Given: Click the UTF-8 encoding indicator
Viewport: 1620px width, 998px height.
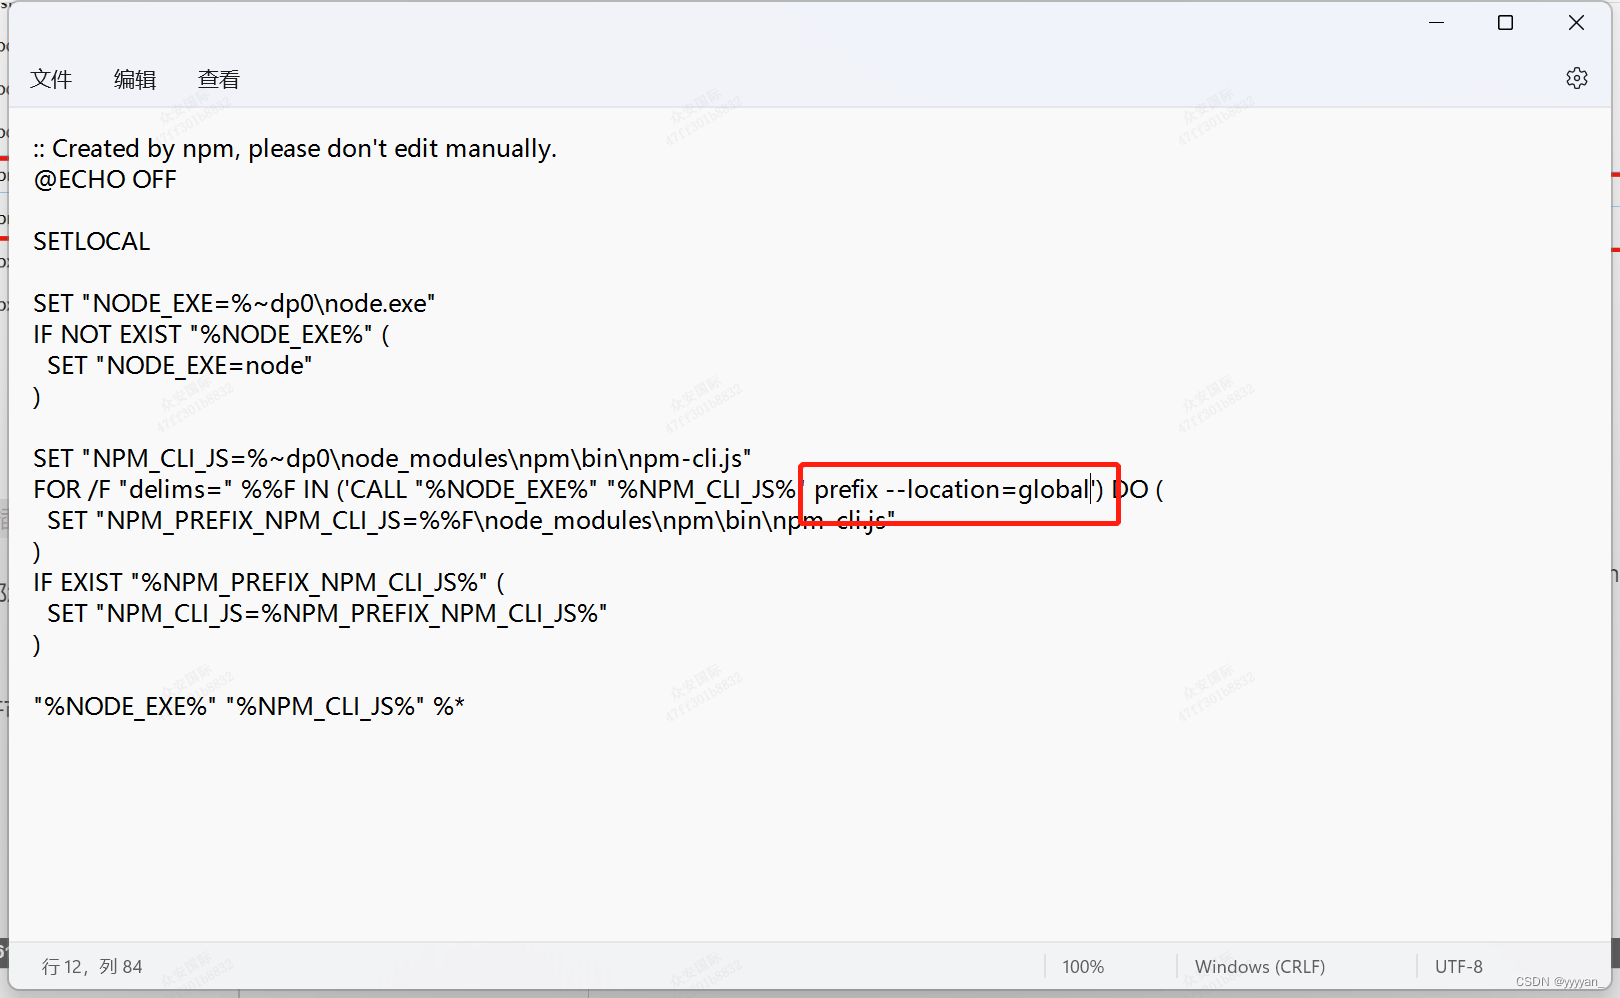Looking at the screenshot, I should 1459,966.
